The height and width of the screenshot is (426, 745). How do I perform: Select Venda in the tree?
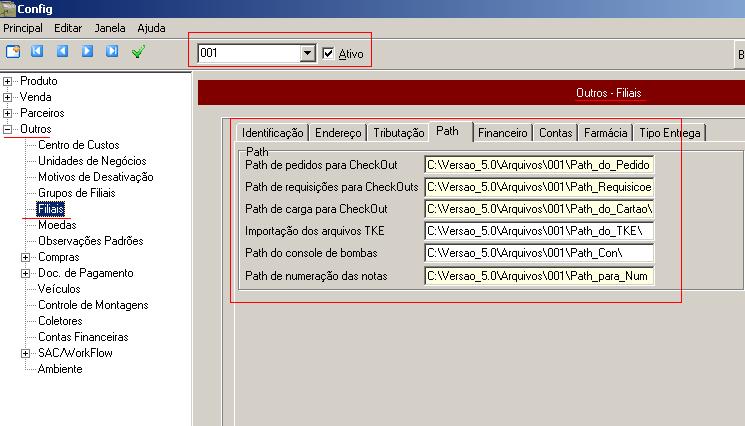click(36, 97)
